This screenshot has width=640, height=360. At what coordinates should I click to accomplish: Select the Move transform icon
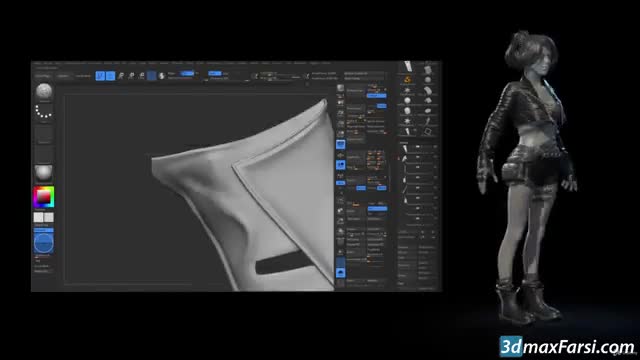(121, 76)
